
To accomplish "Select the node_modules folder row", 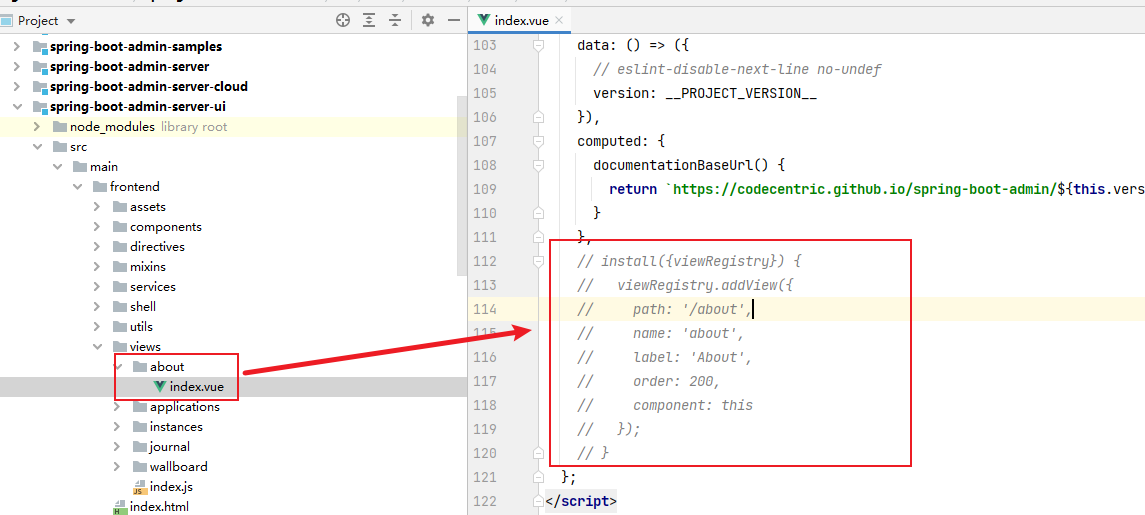I will pos(233,127).
